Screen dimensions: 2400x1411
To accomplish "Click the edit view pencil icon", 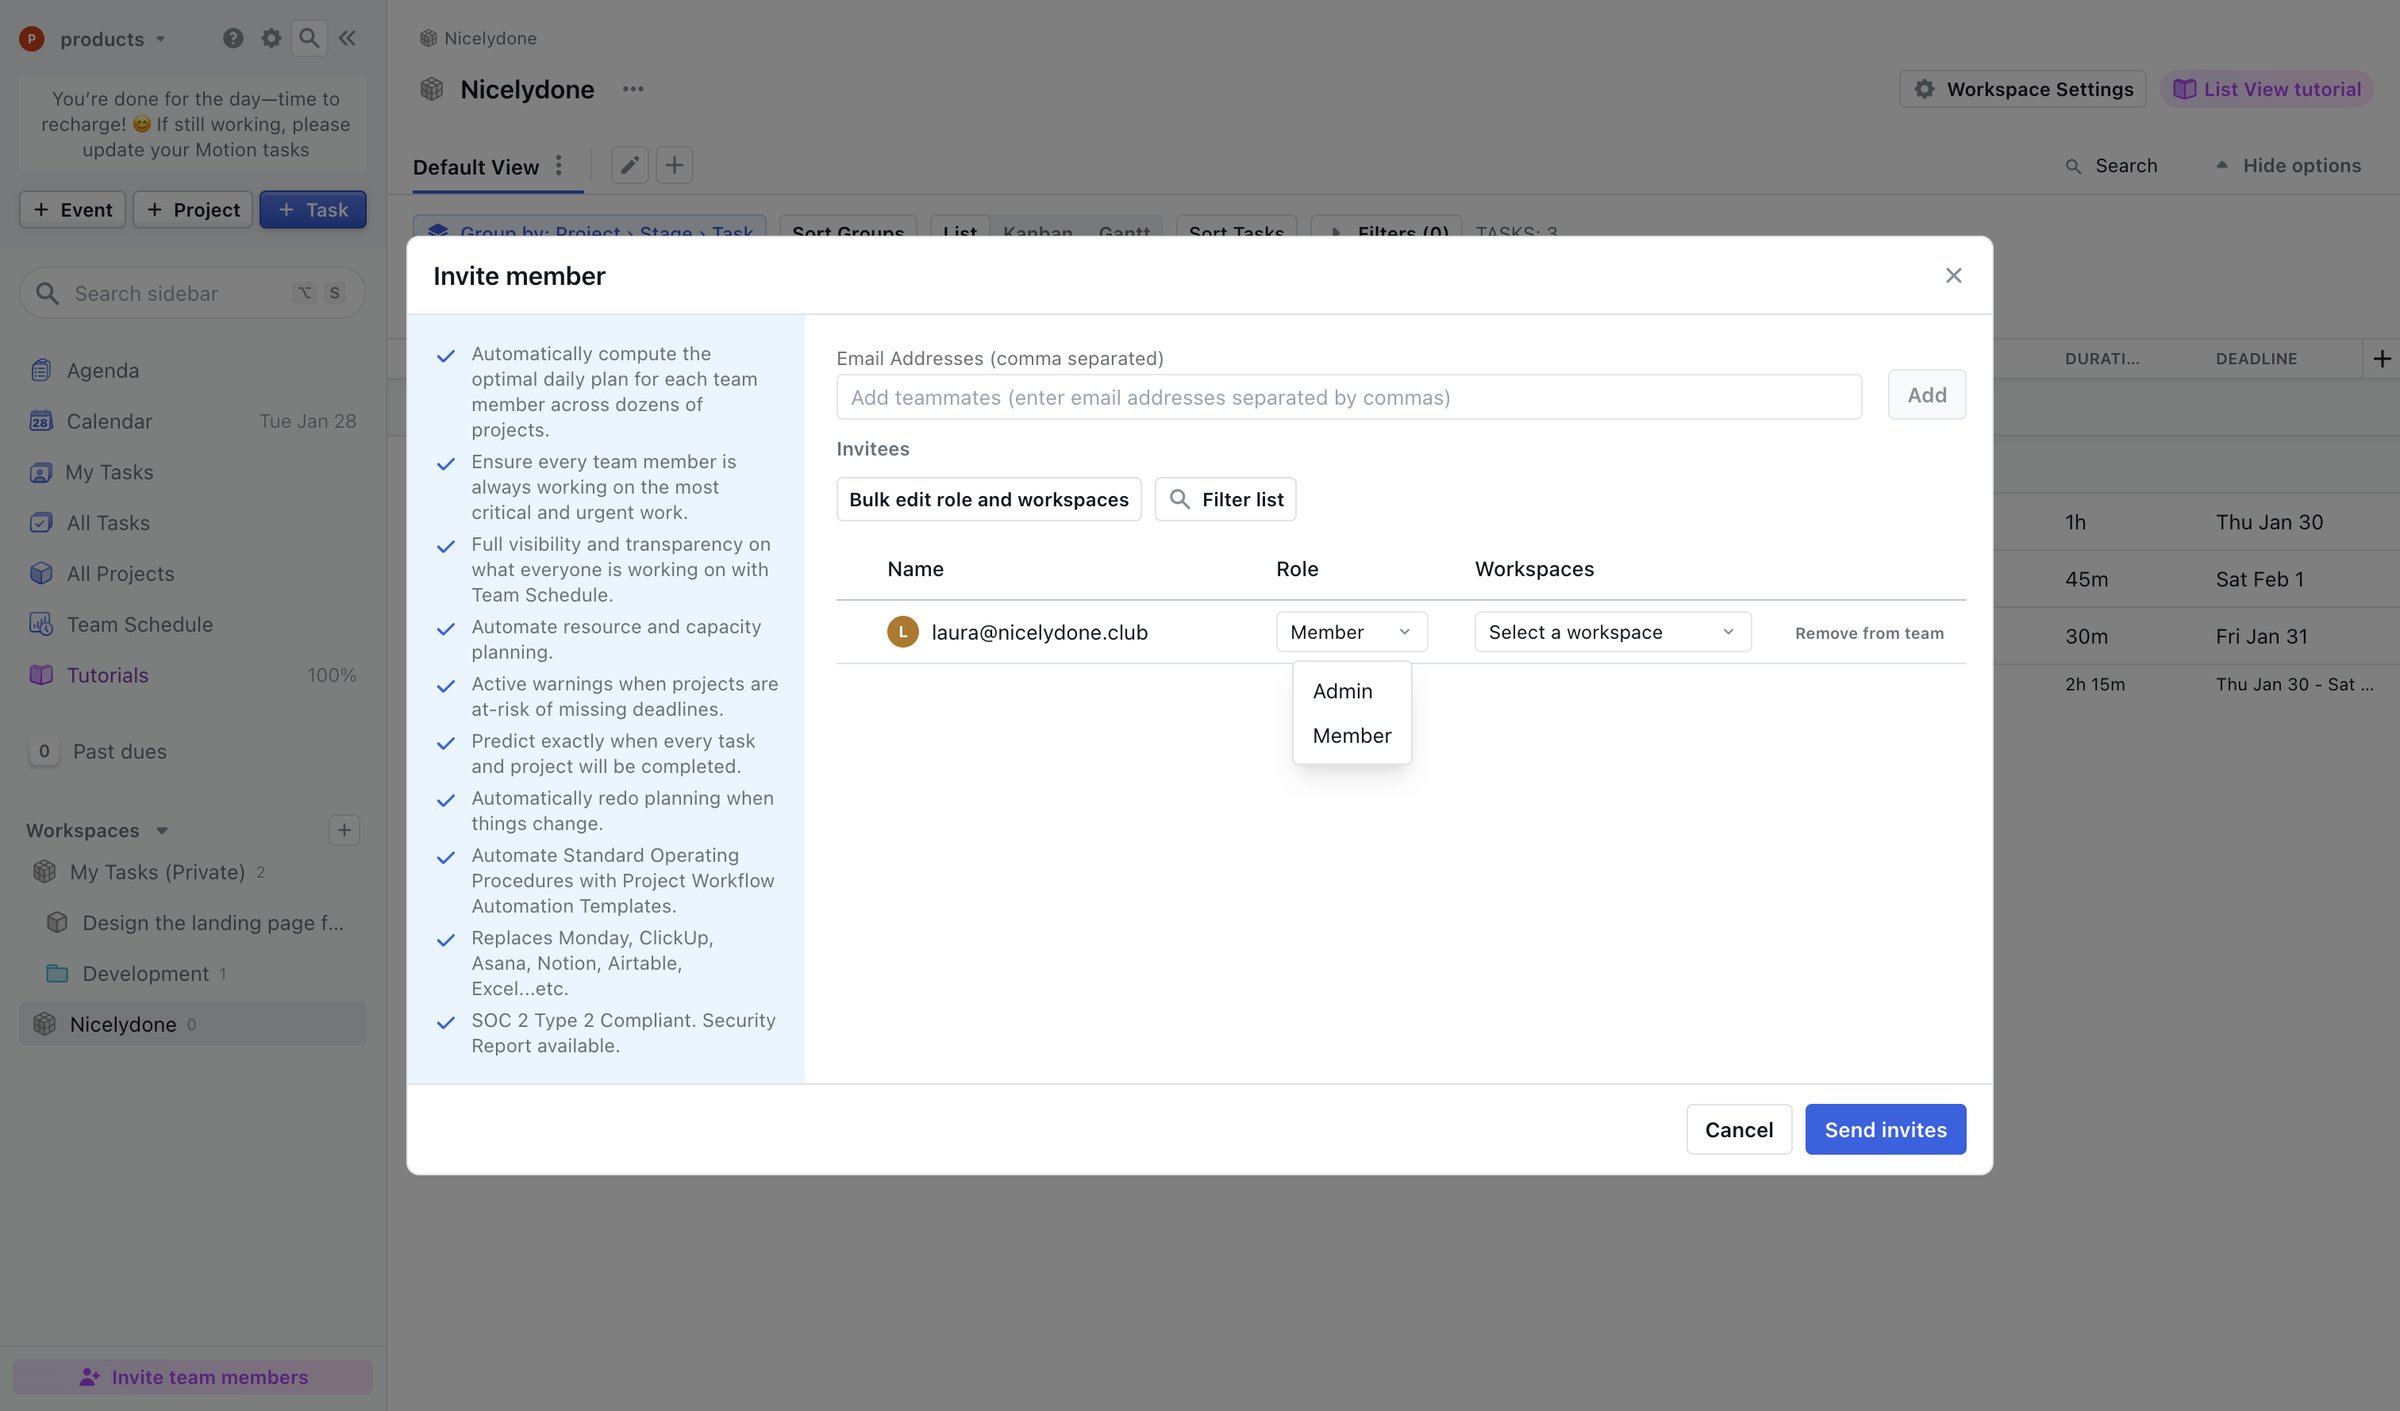I will click(629, 165).
